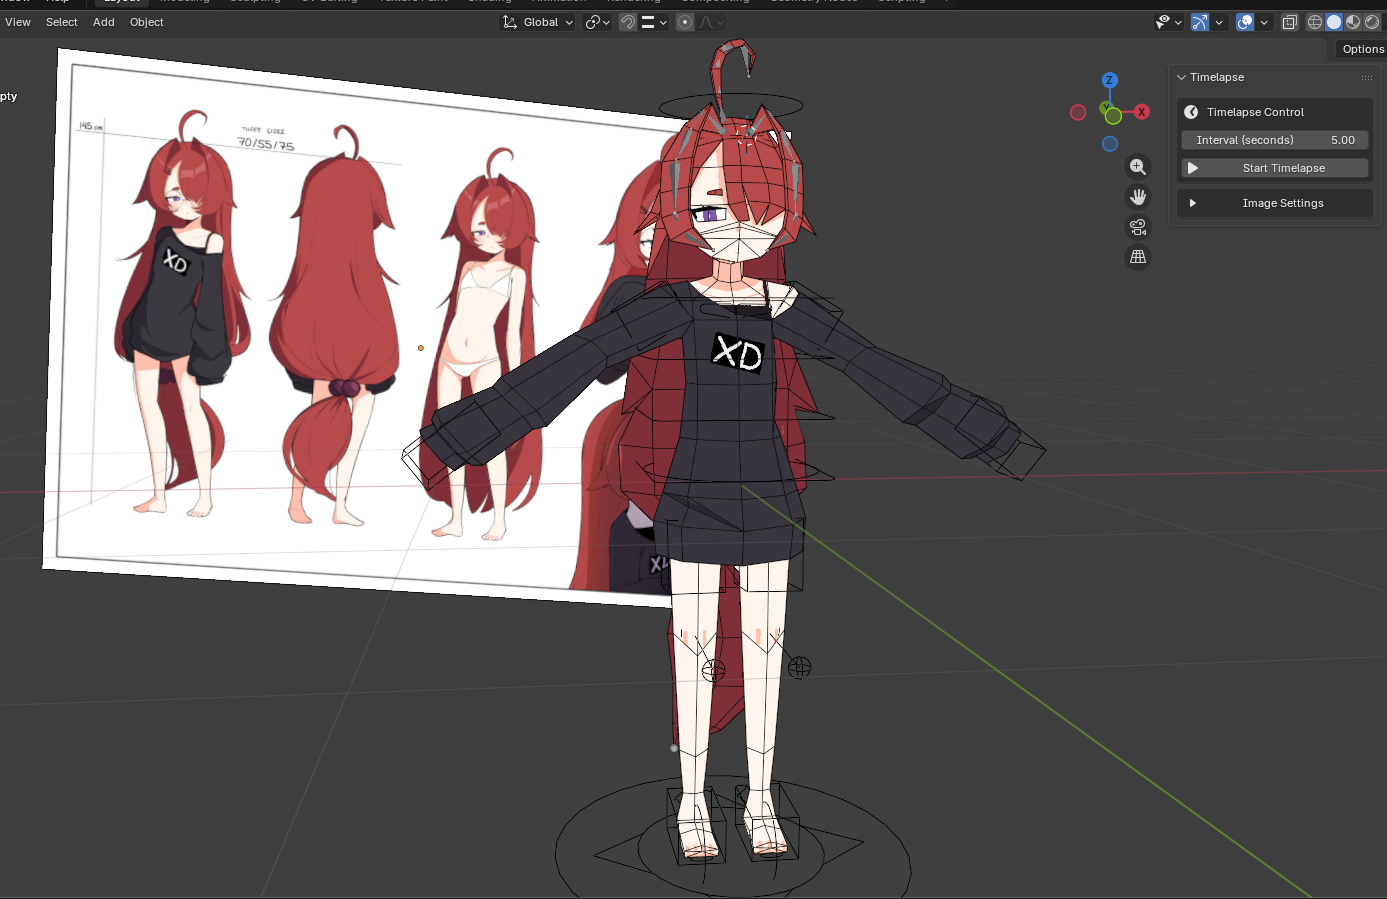Image resolution: width=1387 pixels, height=899 pixels.
Task: Toggle the camera view button
Action: click(1138, 227)
